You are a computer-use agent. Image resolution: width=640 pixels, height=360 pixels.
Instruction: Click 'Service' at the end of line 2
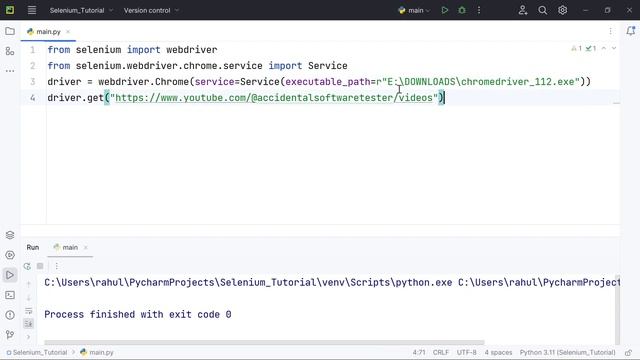click(328, 66)
